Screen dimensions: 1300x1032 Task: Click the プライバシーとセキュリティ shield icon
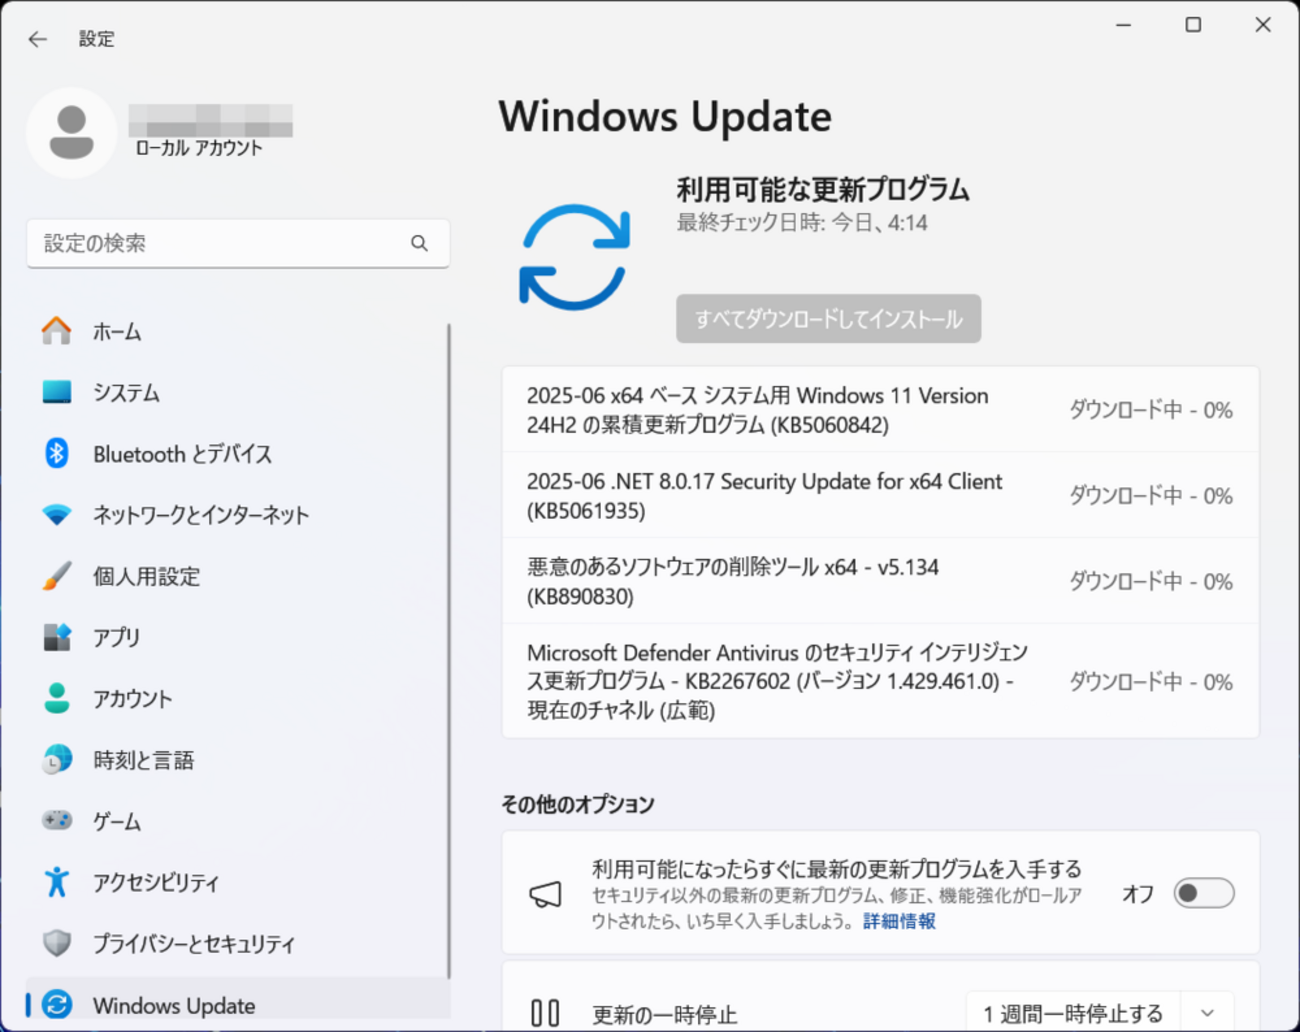pos(57,943)
